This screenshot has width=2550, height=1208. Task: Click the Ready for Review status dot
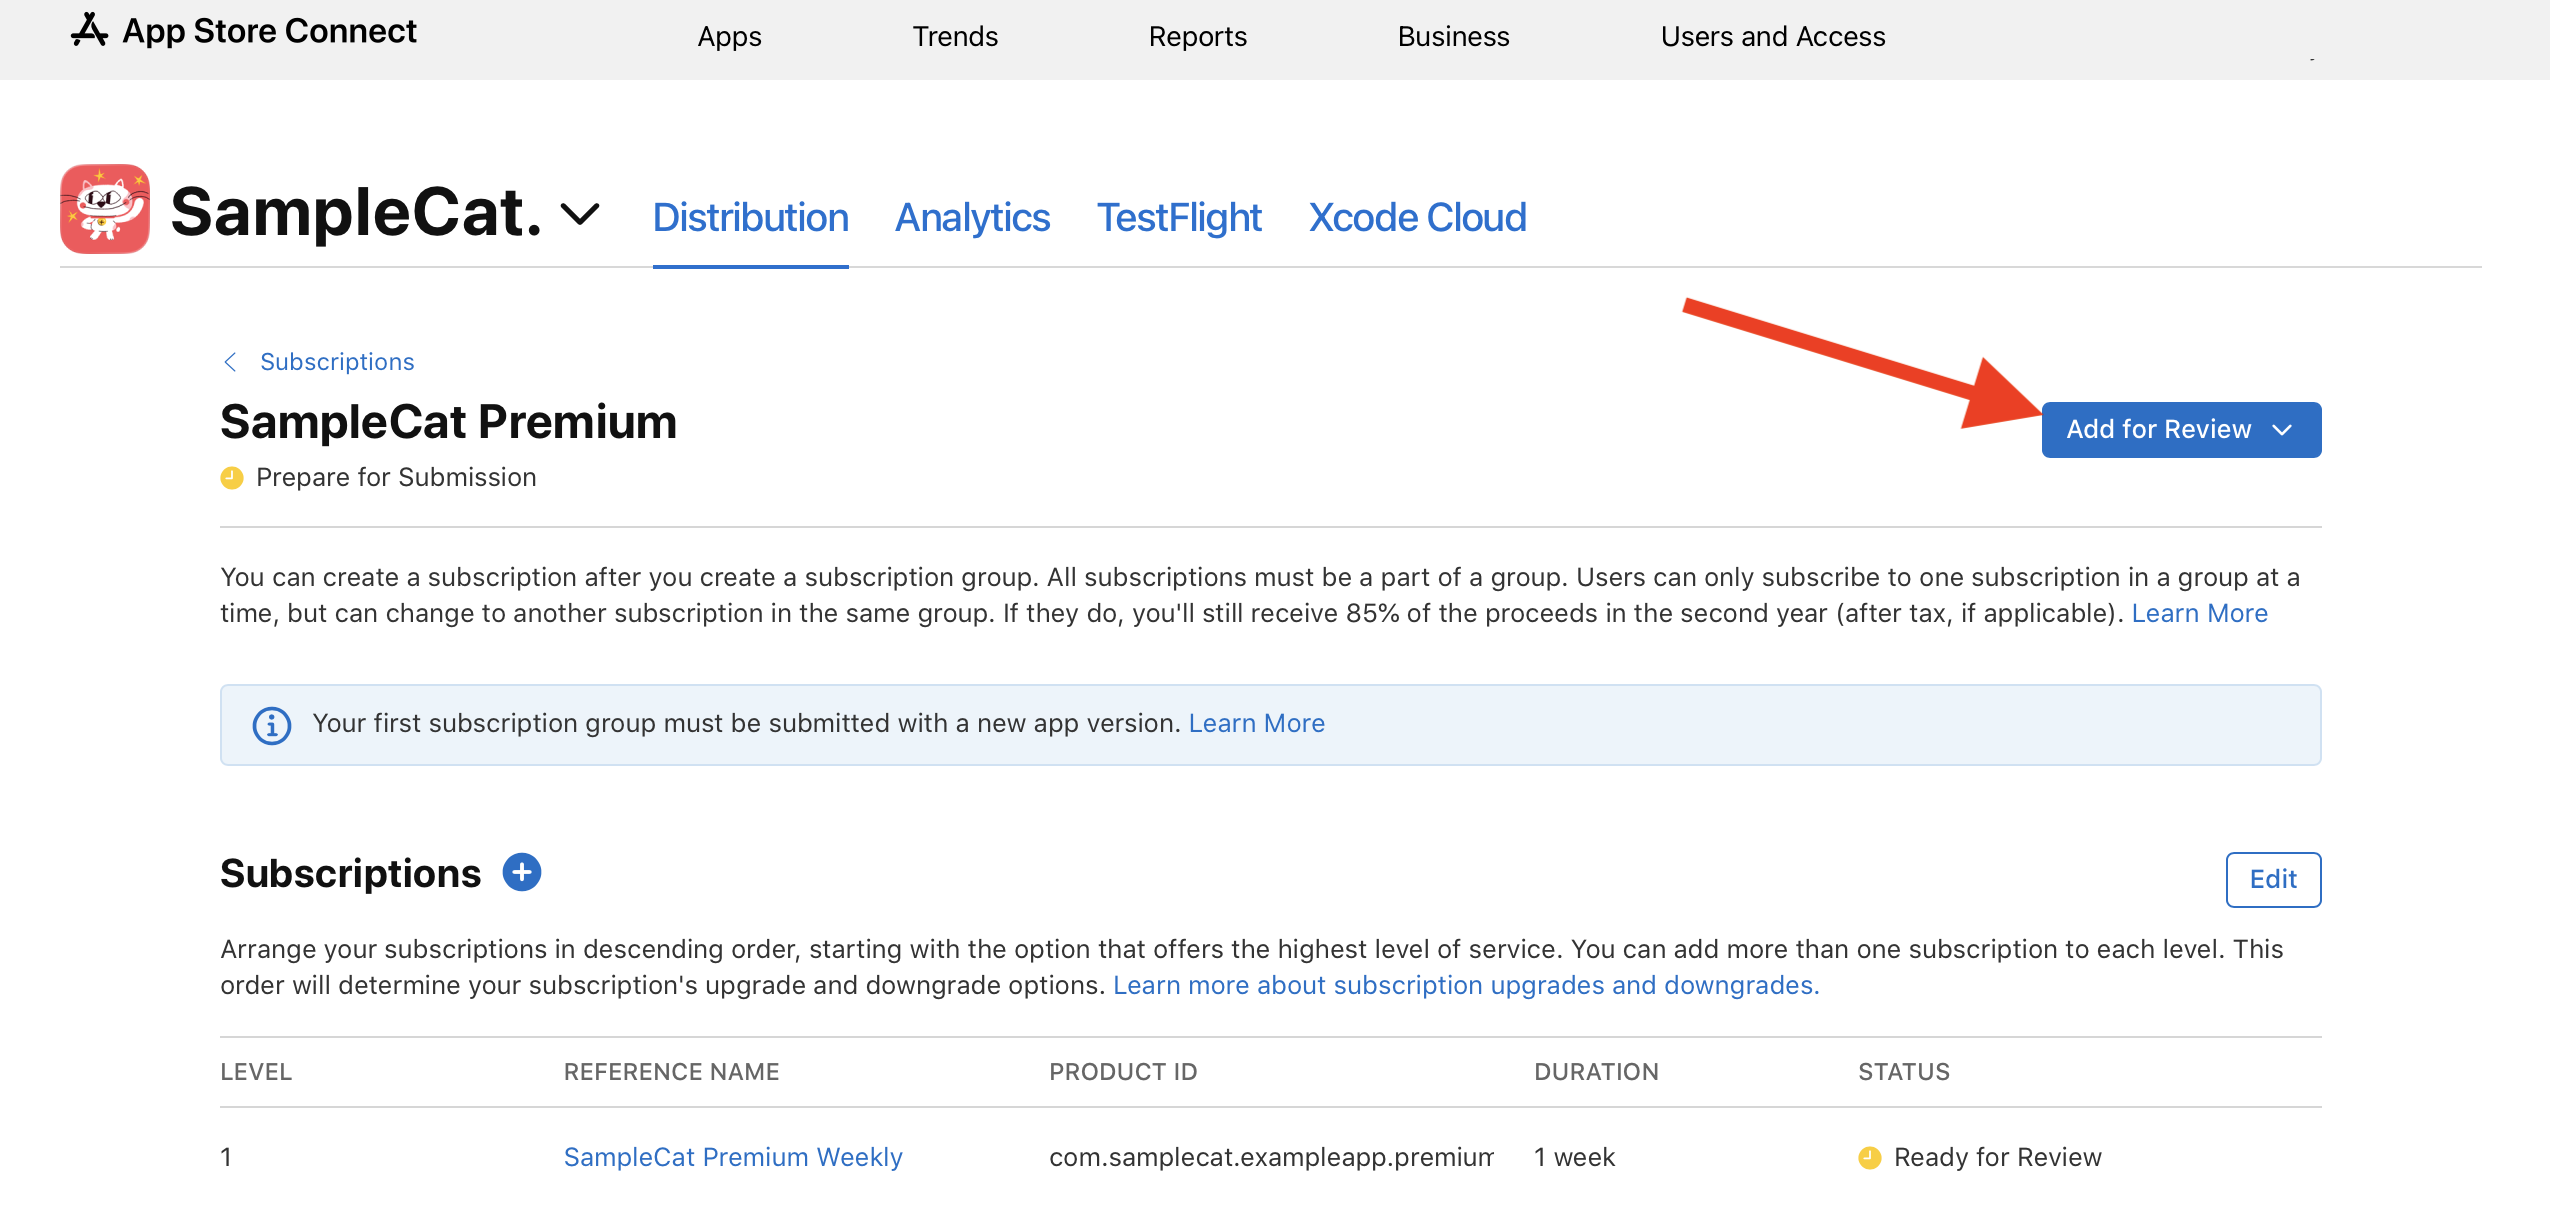(x=1869, y=1158)
